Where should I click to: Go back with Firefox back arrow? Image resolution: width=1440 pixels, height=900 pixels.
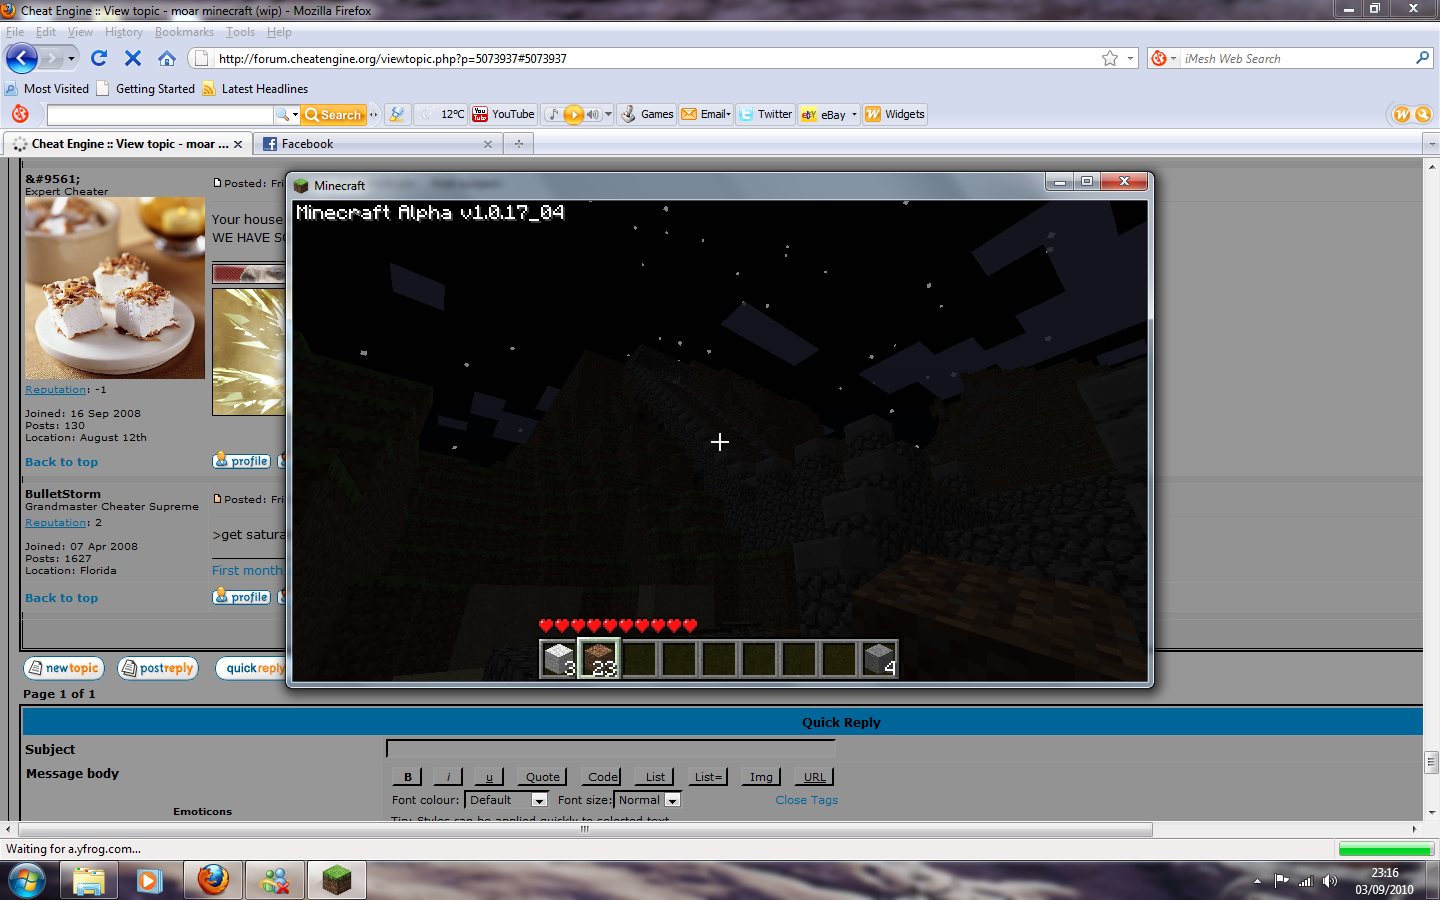click(x=21, y=59)
